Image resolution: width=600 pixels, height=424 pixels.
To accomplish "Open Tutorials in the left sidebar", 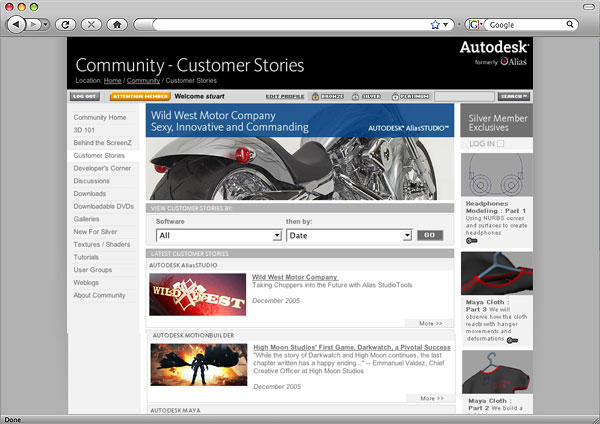I will pyautogui.click(x=86, y=257).
